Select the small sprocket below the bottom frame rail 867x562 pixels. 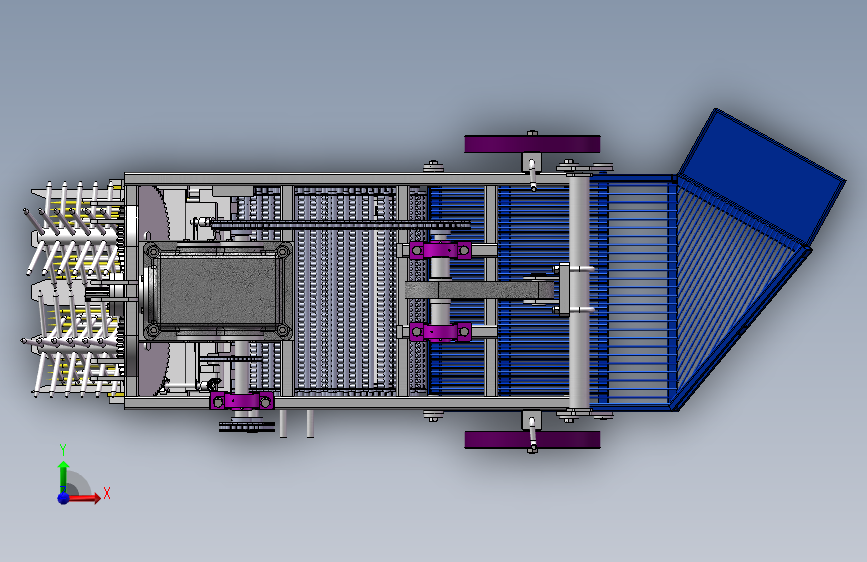coord(247,426)
